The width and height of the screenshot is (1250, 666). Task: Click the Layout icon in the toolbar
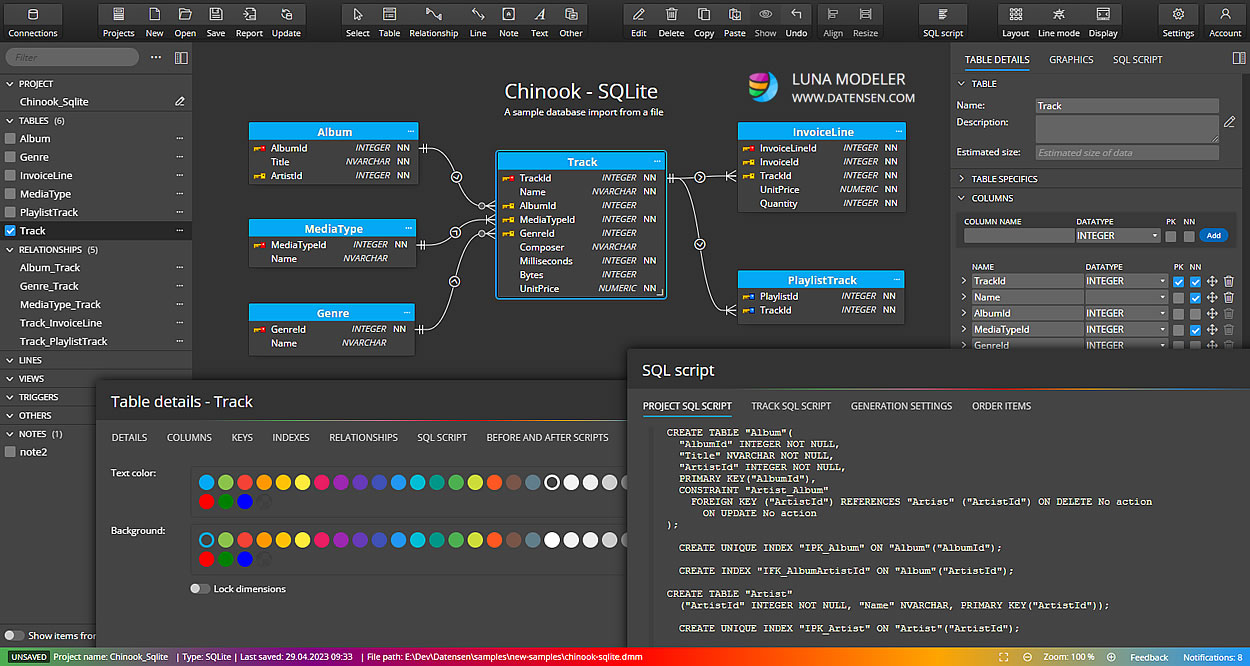click(1014, 19)
